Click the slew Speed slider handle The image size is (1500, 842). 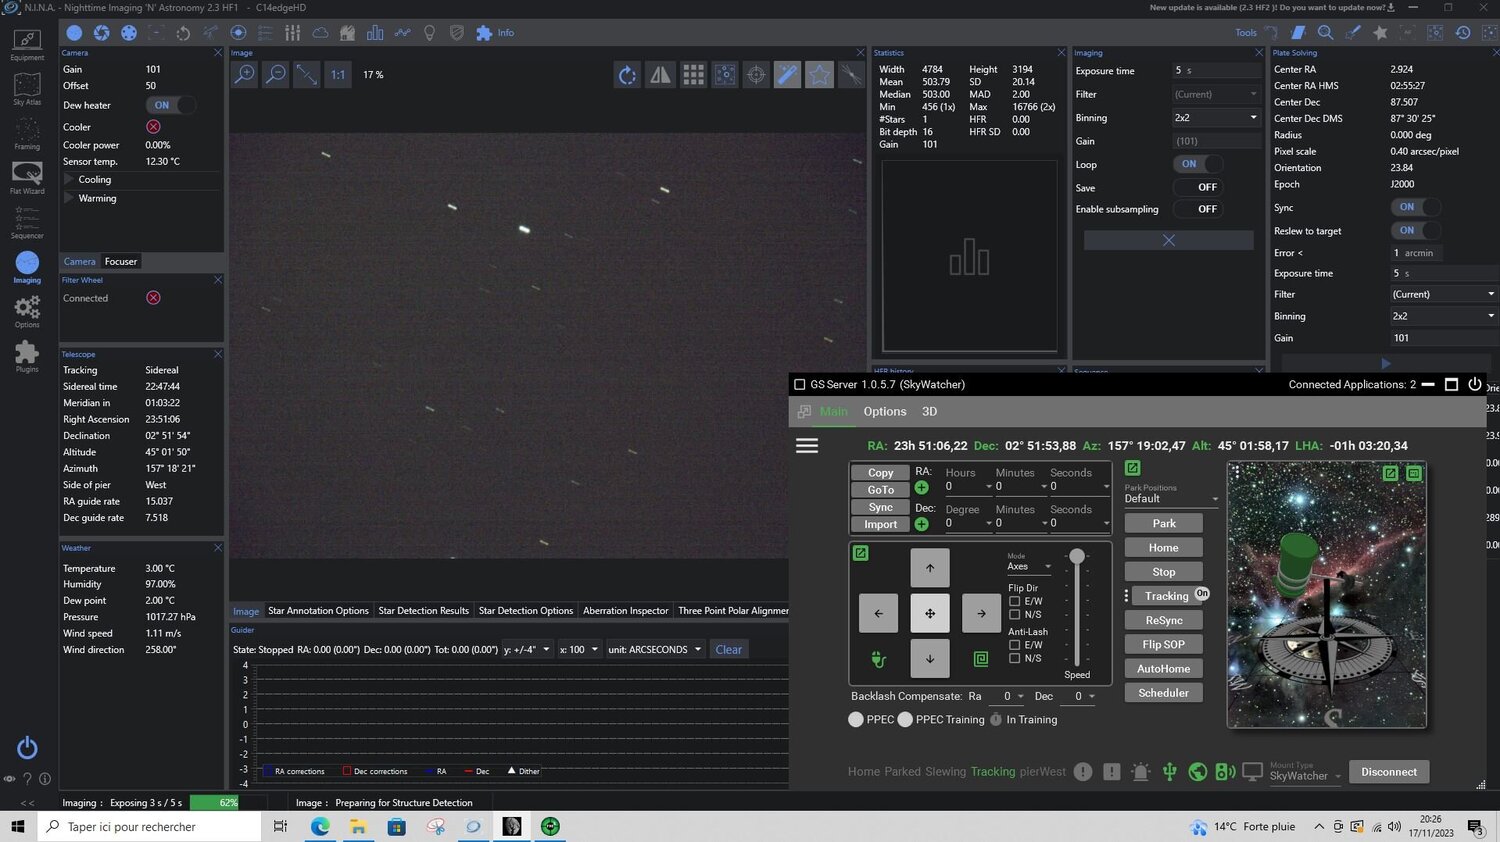coord(1076,557)
